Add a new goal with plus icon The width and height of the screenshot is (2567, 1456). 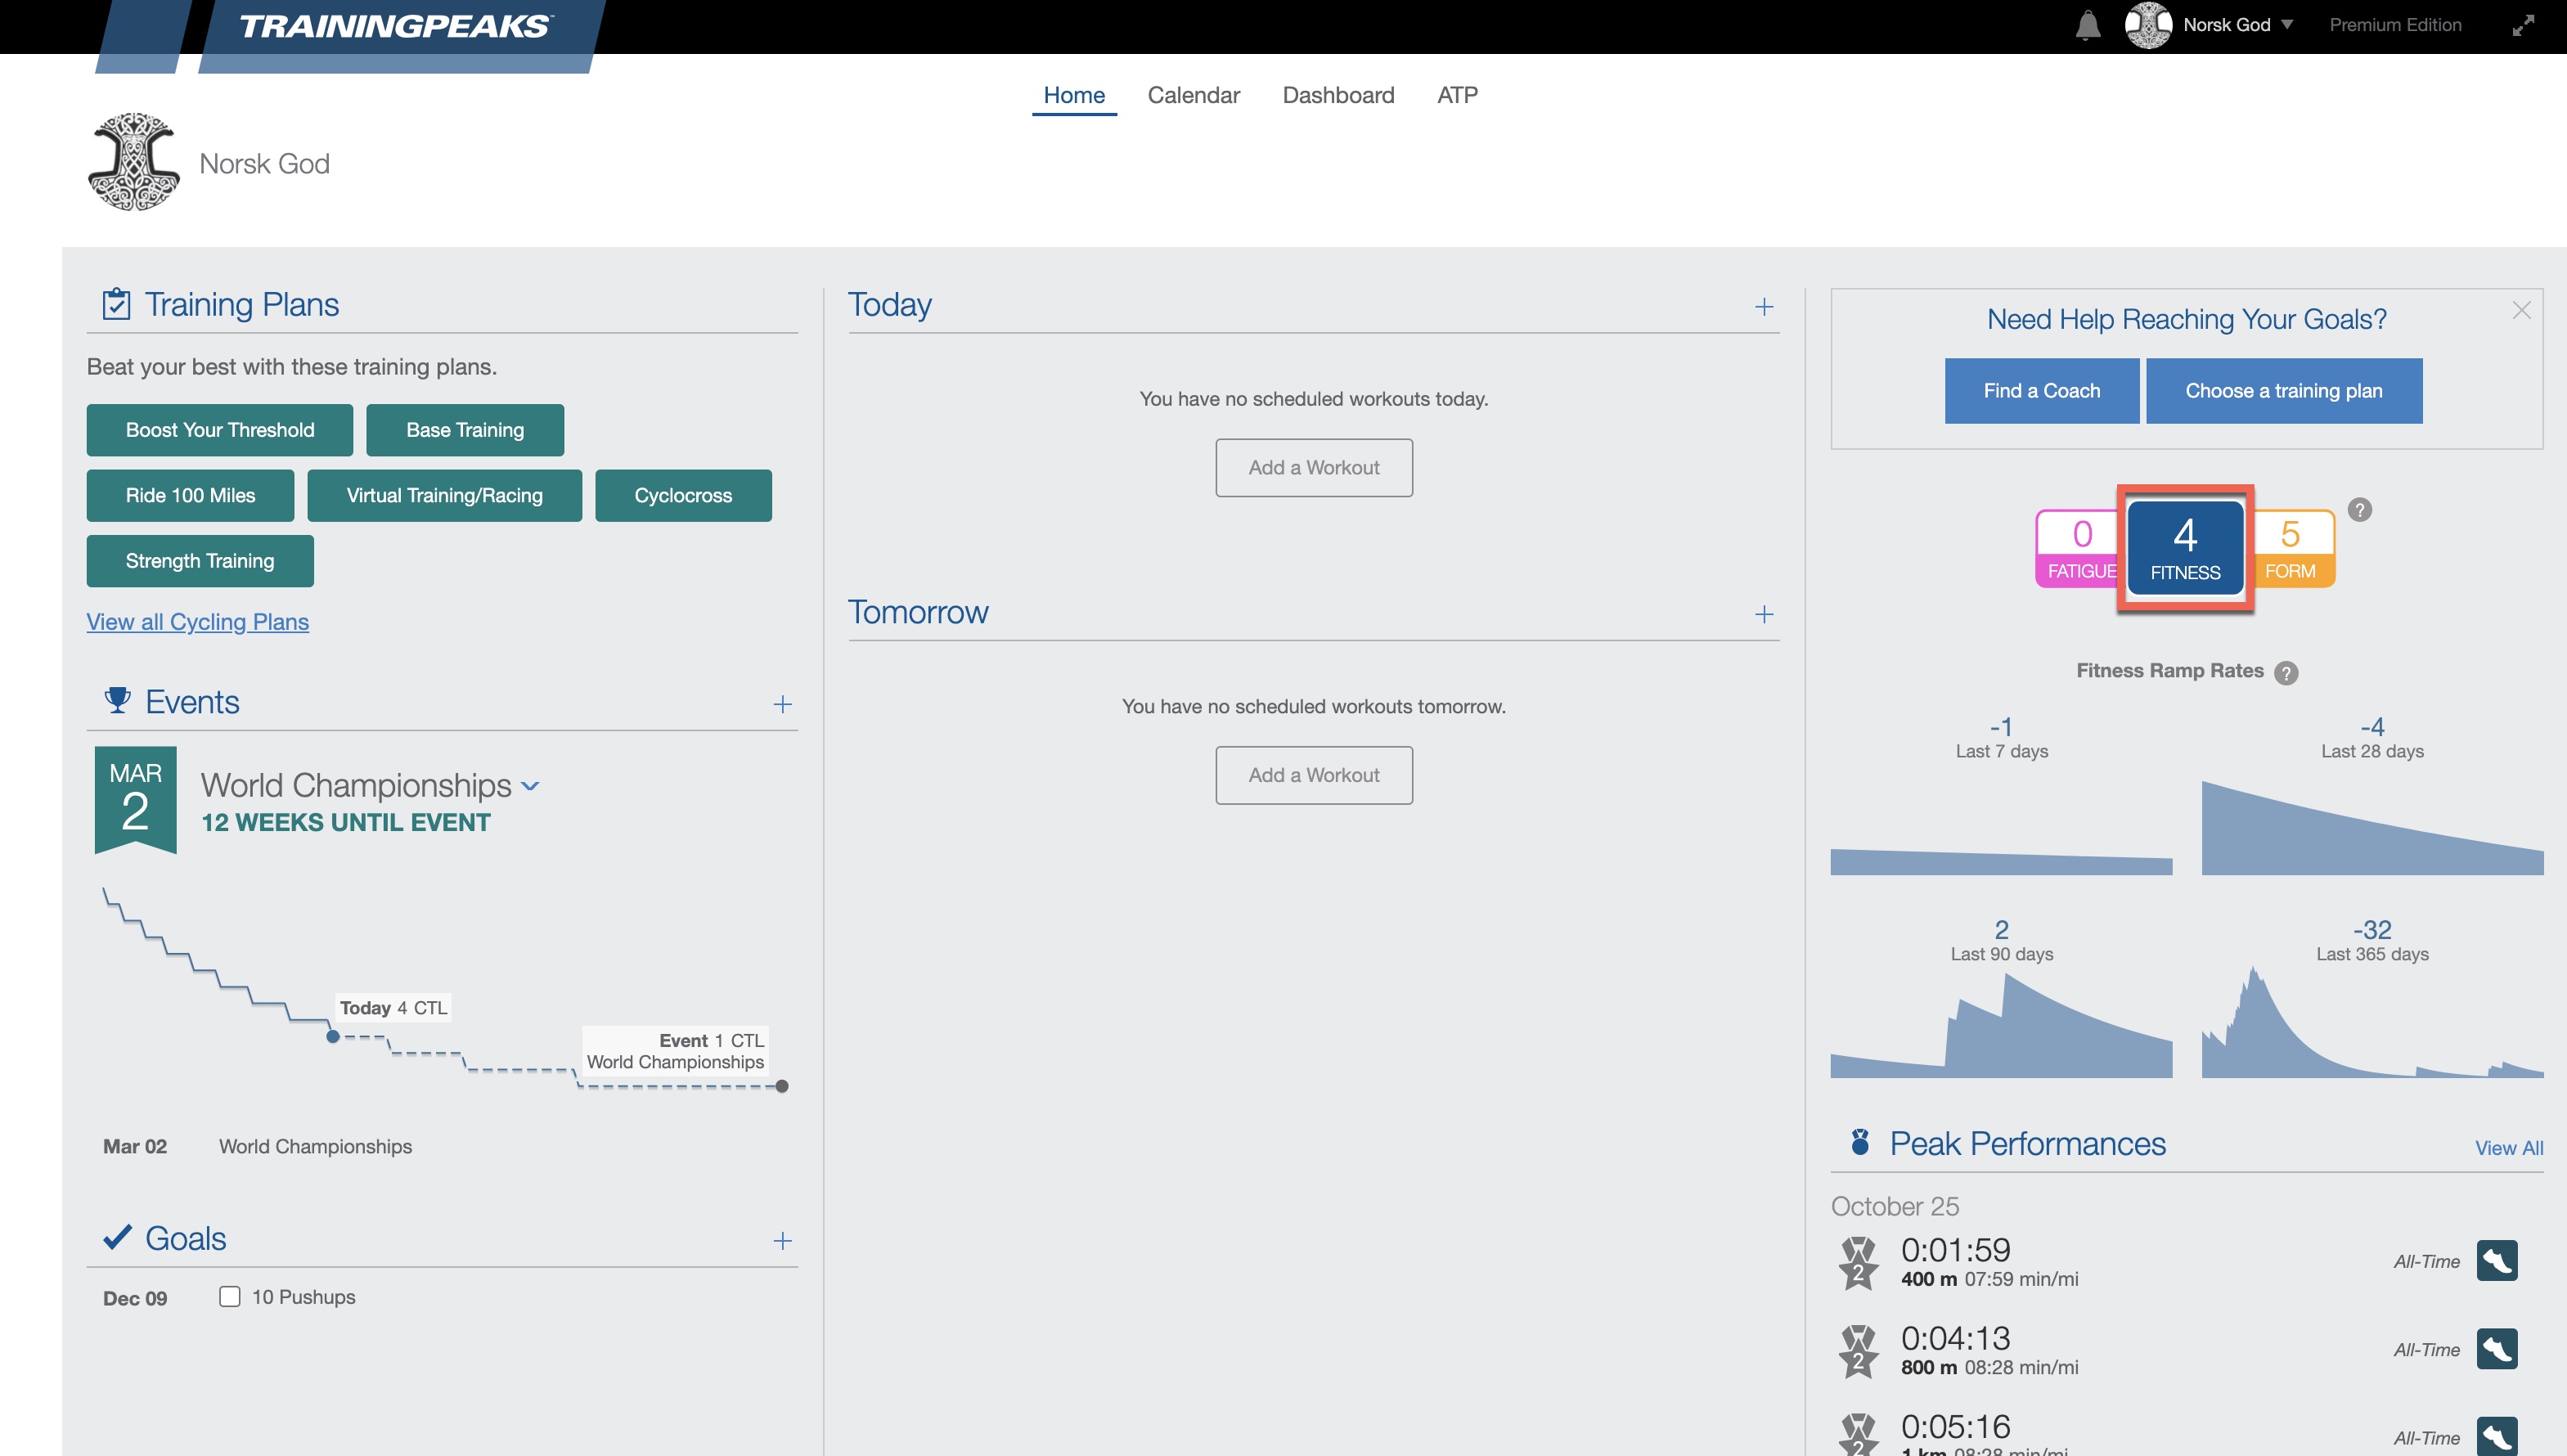tap(782, 1241)
